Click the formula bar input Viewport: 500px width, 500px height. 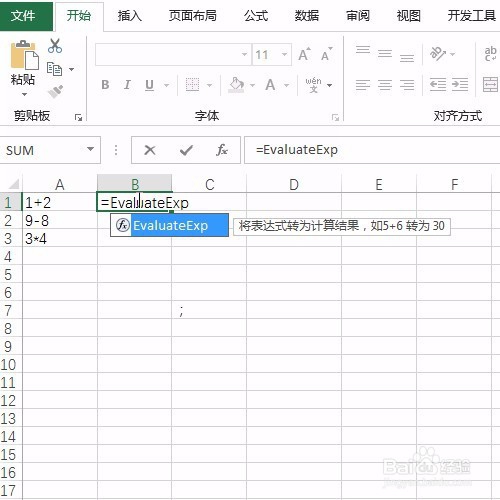[372, 150]
